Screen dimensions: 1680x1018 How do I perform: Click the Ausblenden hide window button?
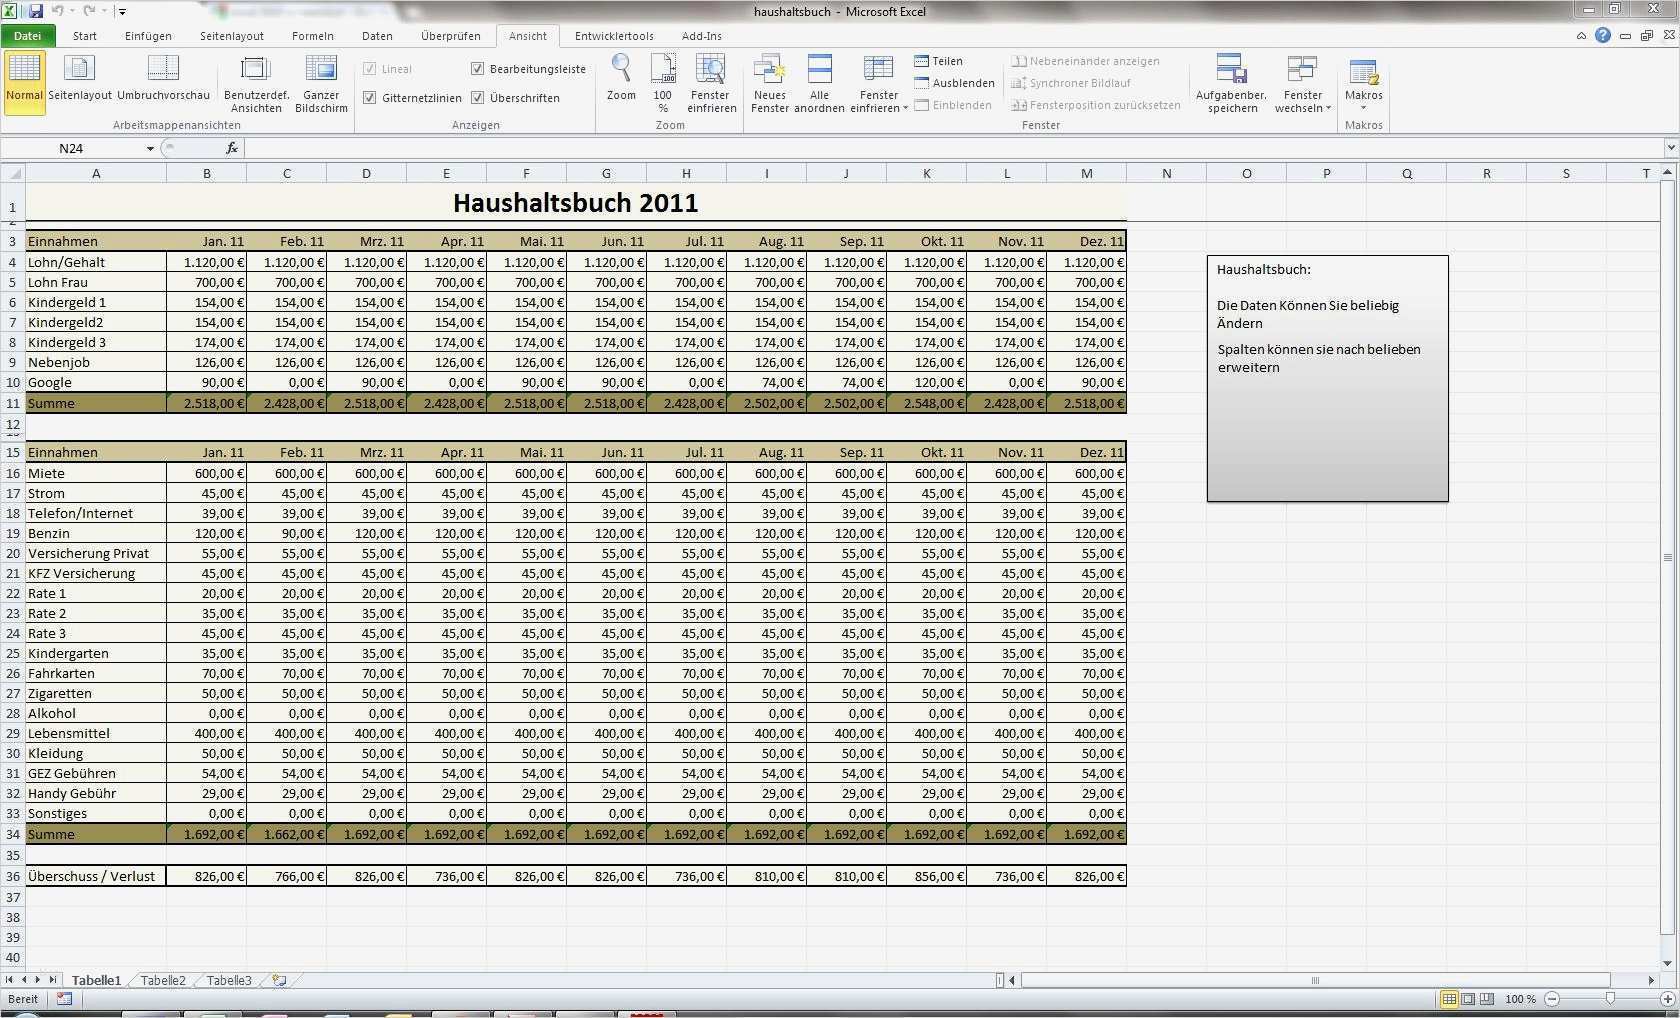[x=955, y=83]
